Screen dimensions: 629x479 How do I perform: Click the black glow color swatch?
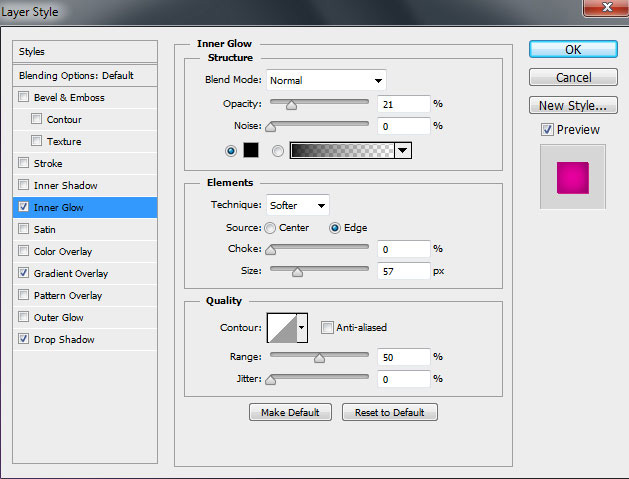[251, 151]
